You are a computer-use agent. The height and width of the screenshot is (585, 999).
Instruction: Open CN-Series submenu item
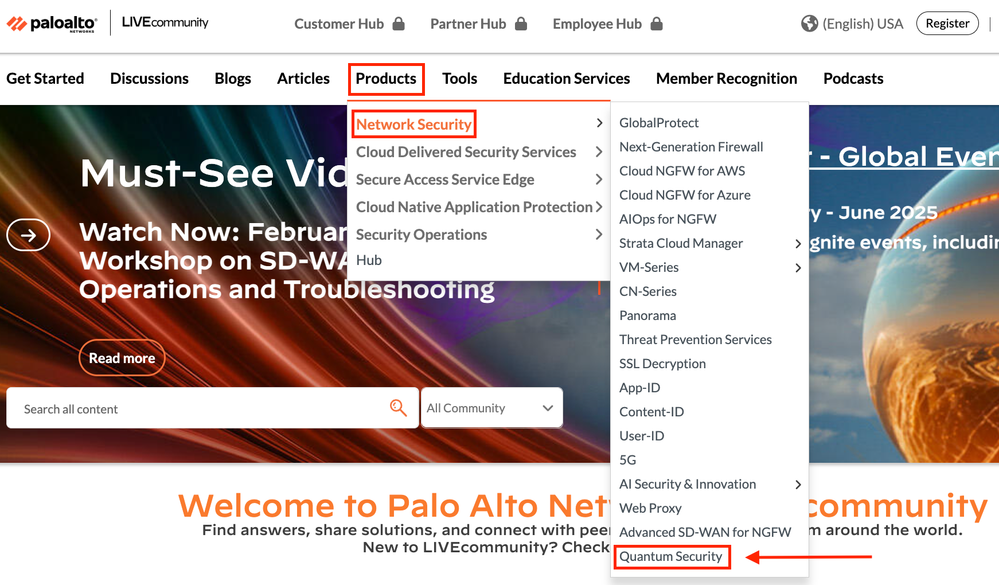[x=648, y=291]
